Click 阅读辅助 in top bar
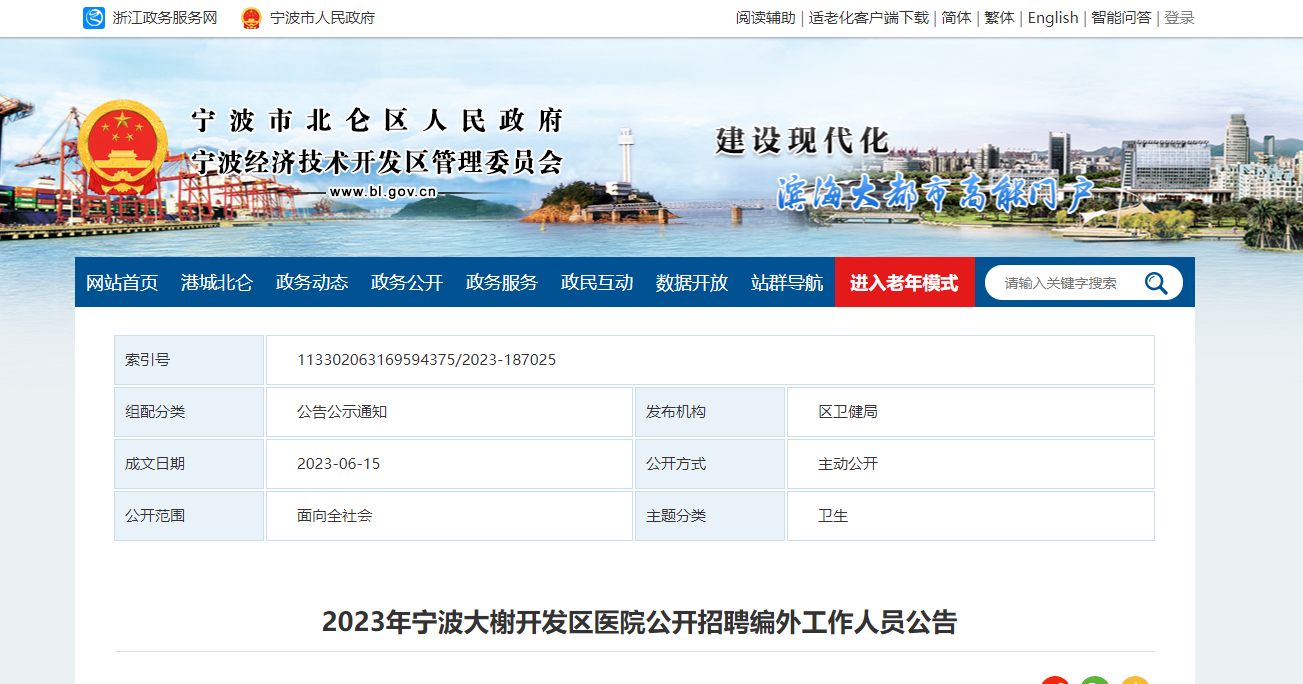The image size is (1303, 684). click(766, 18)
